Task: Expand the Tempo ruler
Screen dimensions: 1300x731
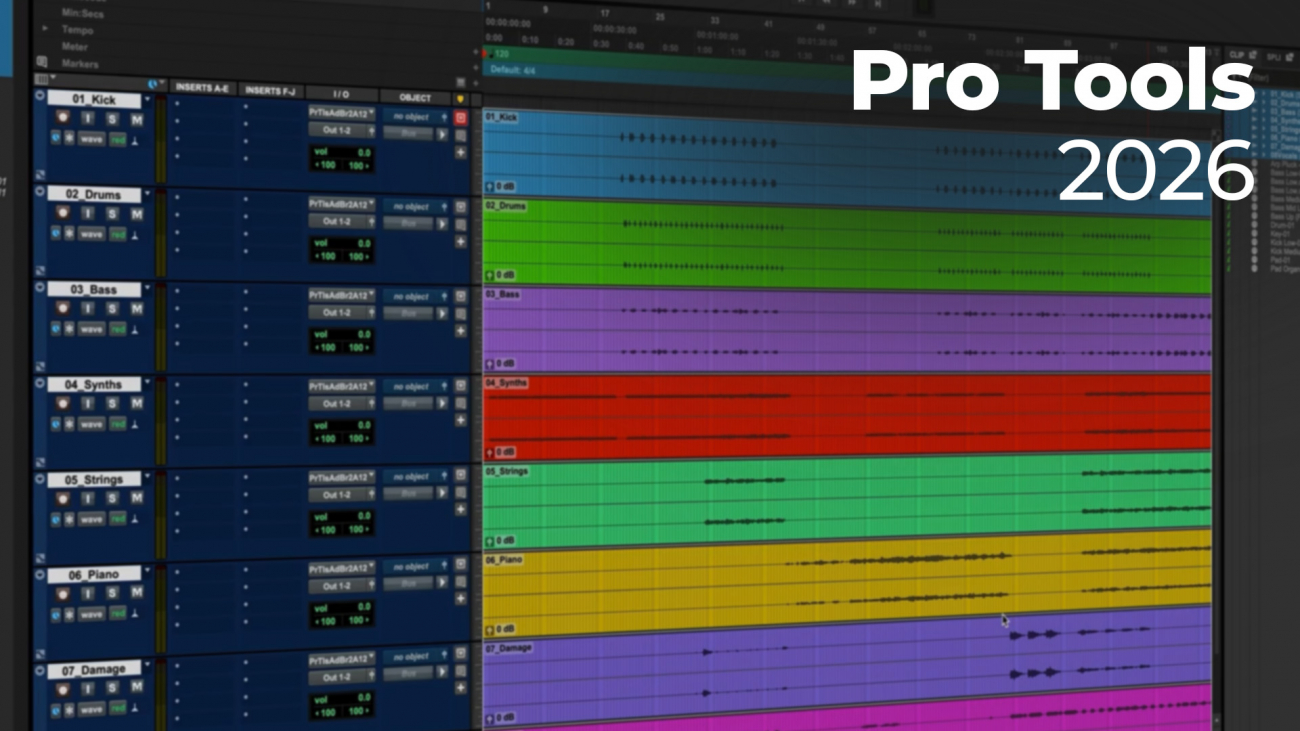Action: click(44, 29)
